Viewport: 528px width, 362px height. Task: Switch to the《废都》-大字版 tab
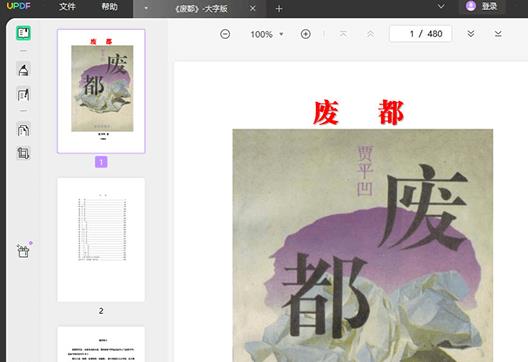(201, 9)
